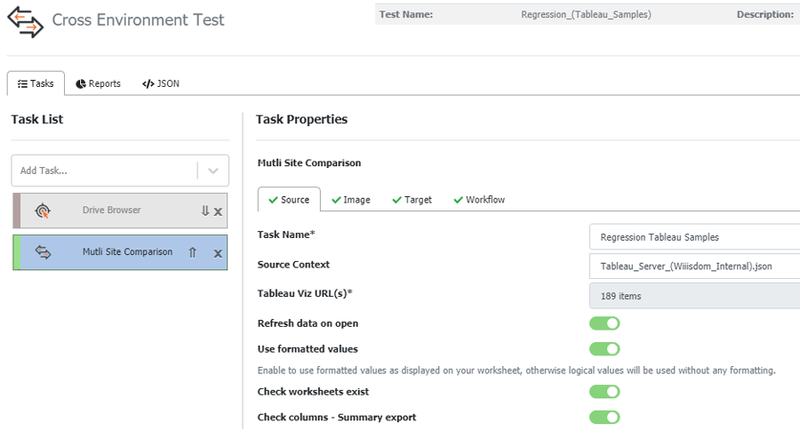The image size is (800, 429).
Task: Click the Cross Environment Test title text
Action: [138, 20]
